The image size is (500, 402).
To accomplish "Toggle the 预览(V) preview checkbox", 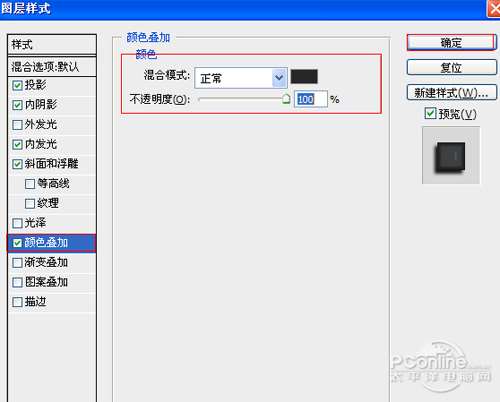I will pyautogui.click(x=430, y=113).
